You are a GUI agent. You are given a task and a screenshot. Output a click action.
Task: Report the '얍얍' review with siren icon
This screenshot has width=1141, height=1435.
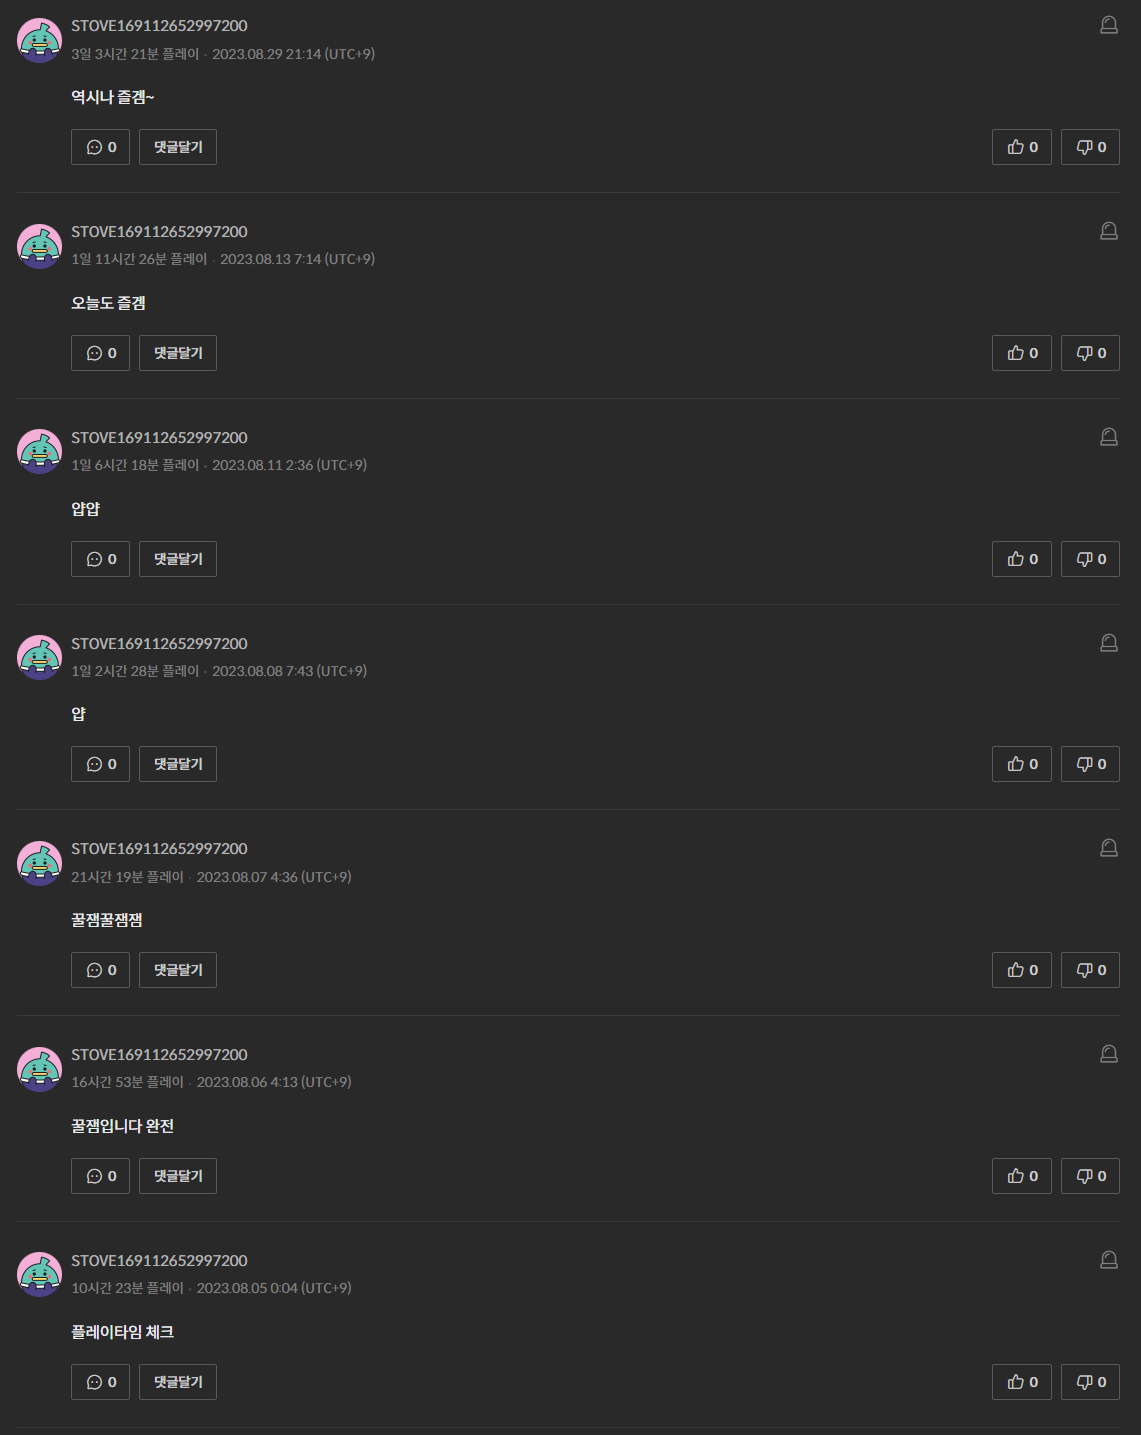pyautogui.click(x=1109, y=437)
